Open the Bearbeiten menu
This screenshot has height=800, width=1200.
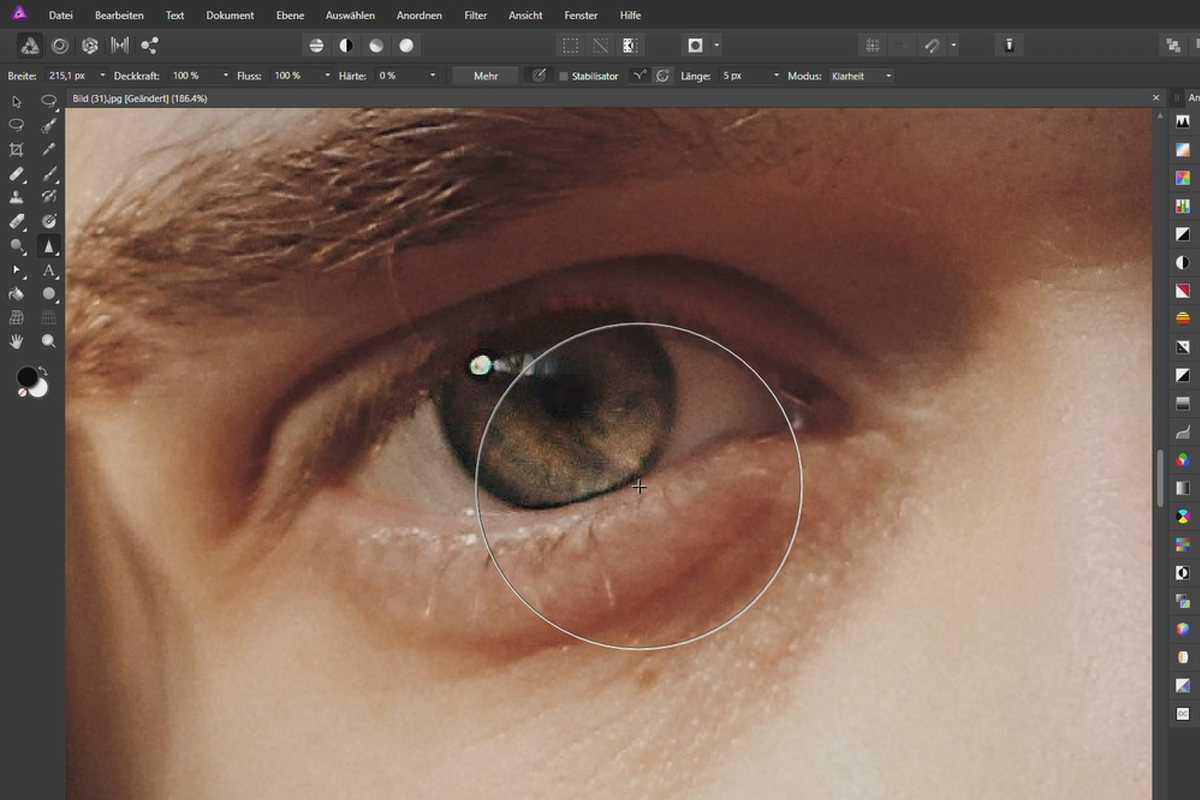tap(119, 15)
